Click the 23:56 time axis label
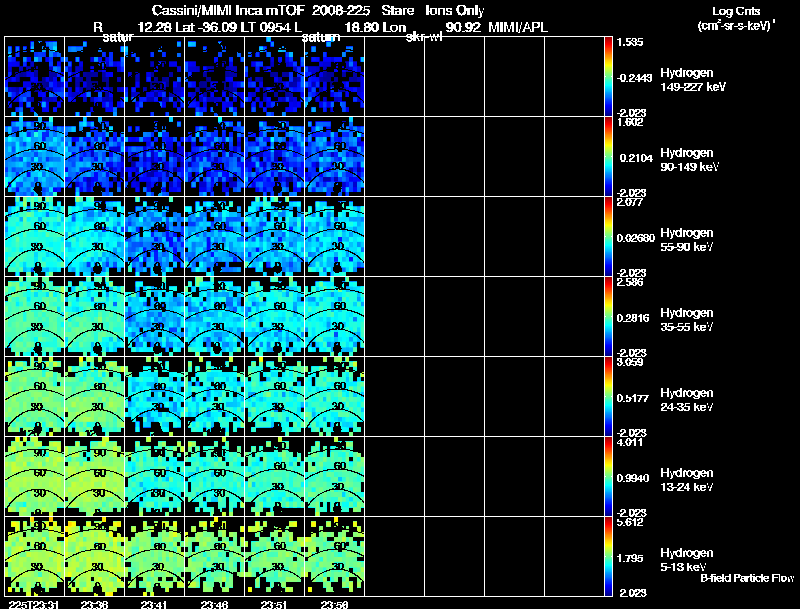The width and height of the screenshot is (800, 609). [x=334, y=603]
